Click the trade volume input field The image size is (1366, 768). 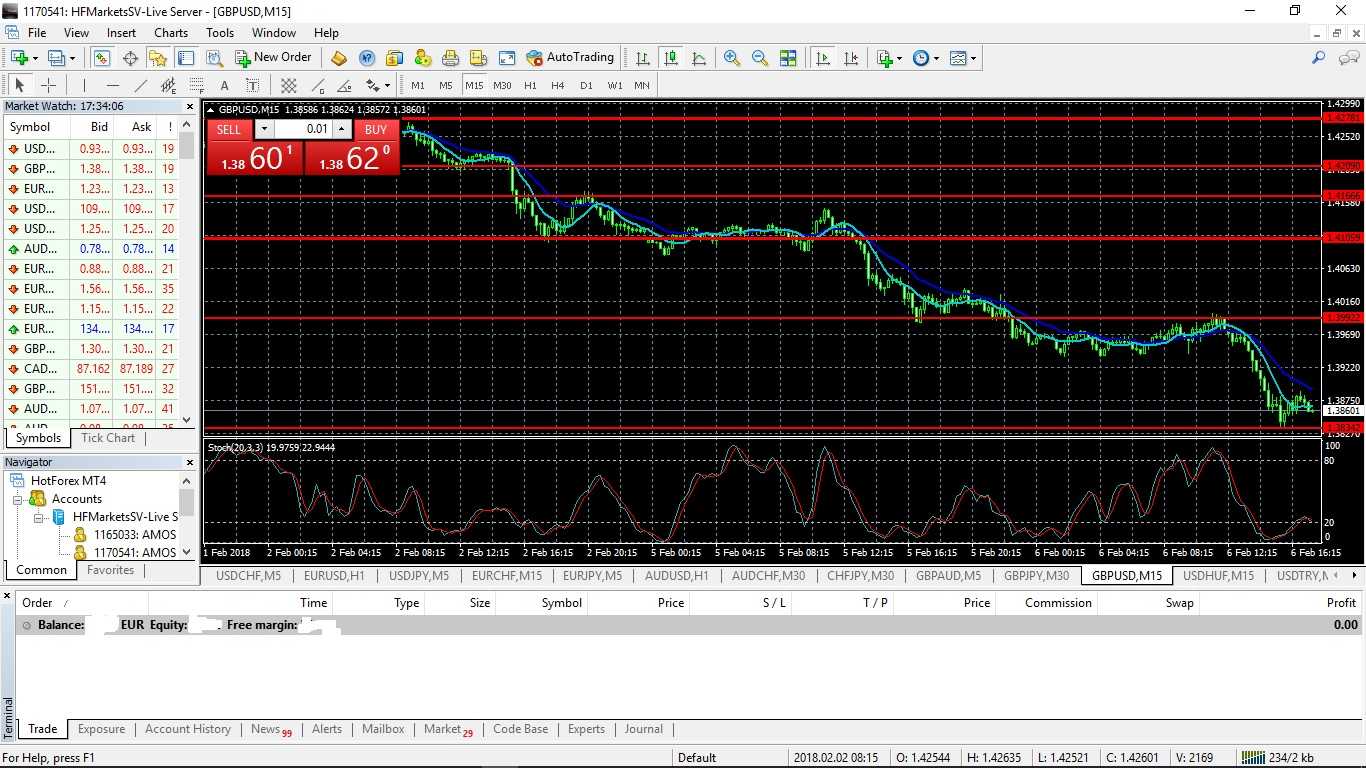point(303,129)
